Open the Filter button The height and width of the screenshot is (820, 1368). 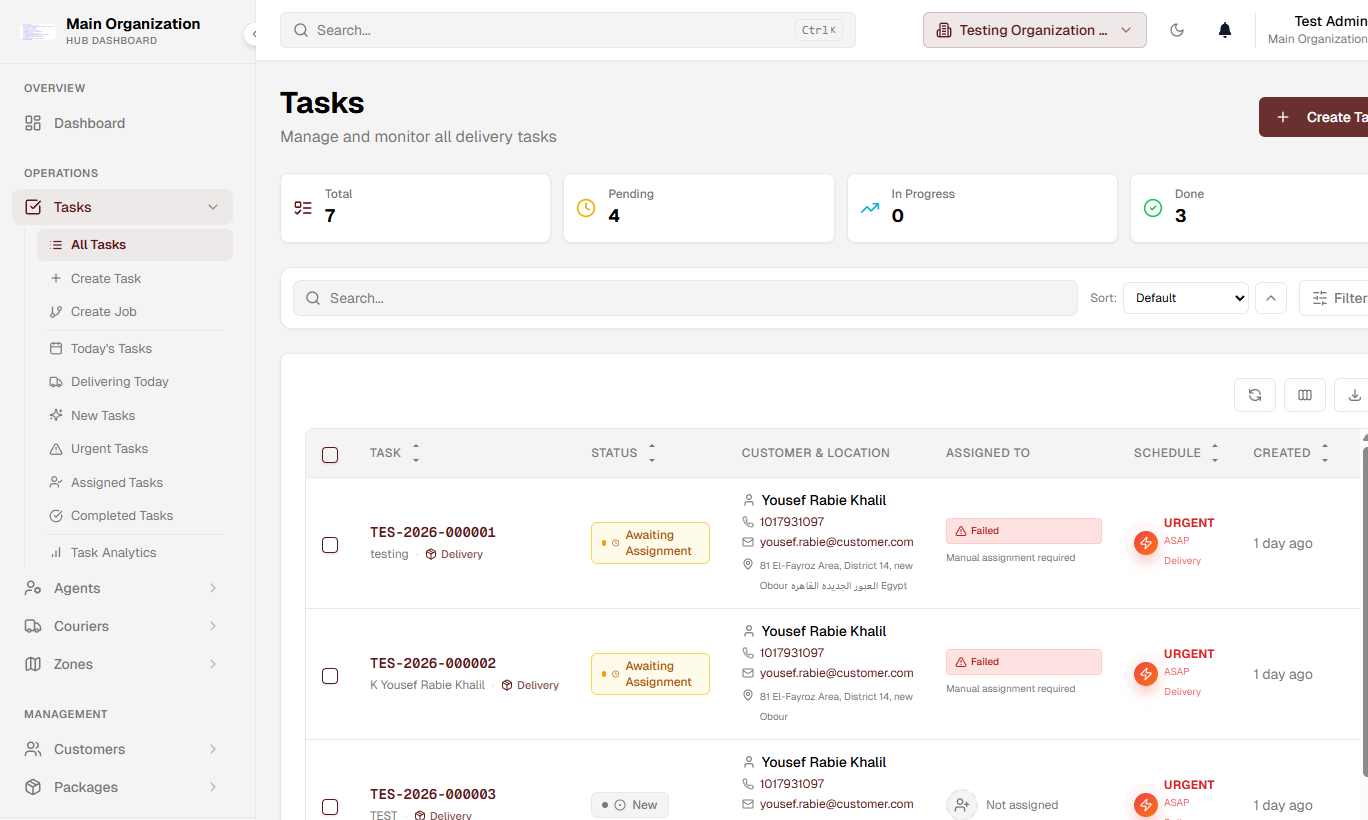[1334, 298]
